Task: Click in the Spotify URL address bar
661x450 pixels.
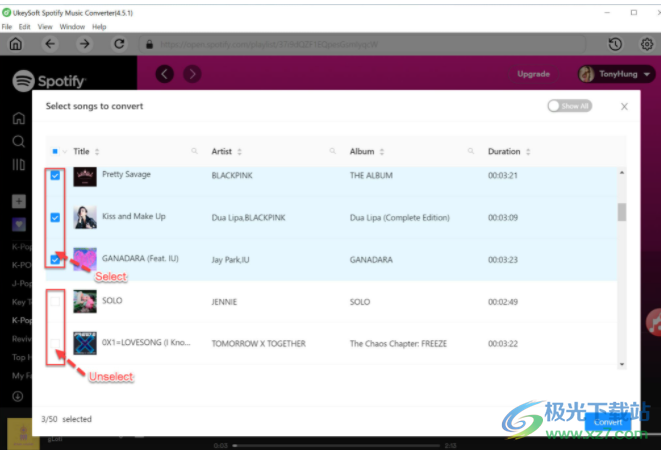Action: pos(363,44)
